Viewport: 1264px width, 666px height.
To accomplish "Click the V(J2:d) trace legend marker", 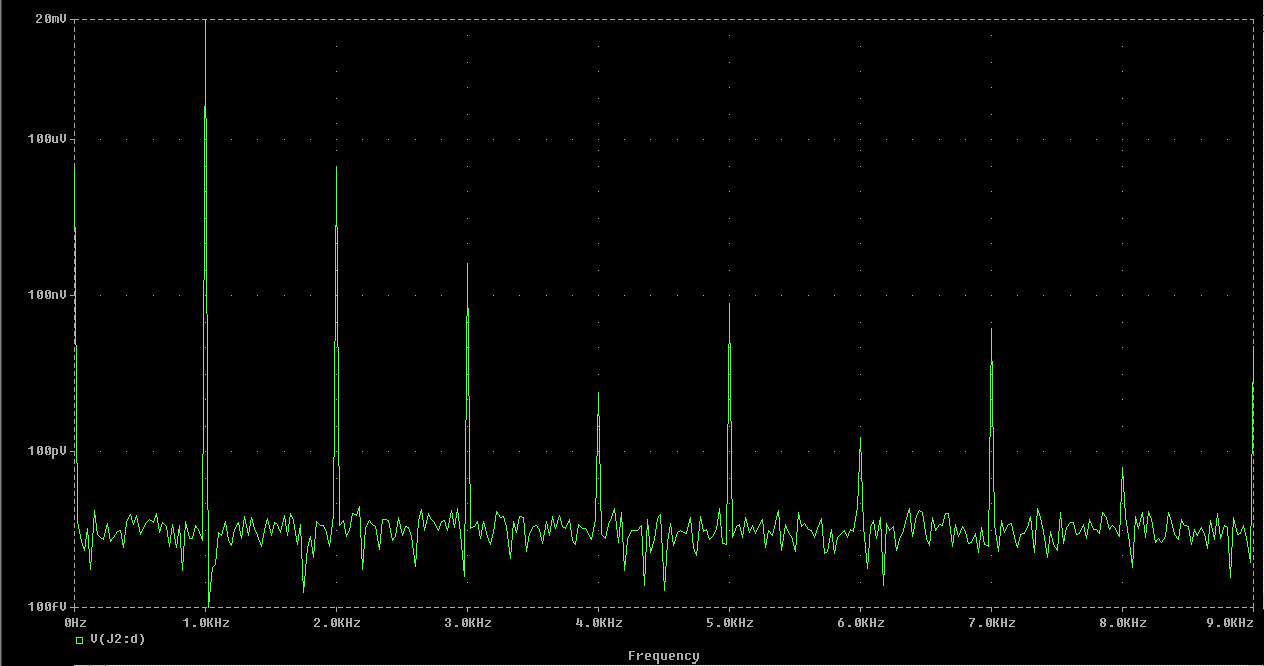I will [80, 640].
